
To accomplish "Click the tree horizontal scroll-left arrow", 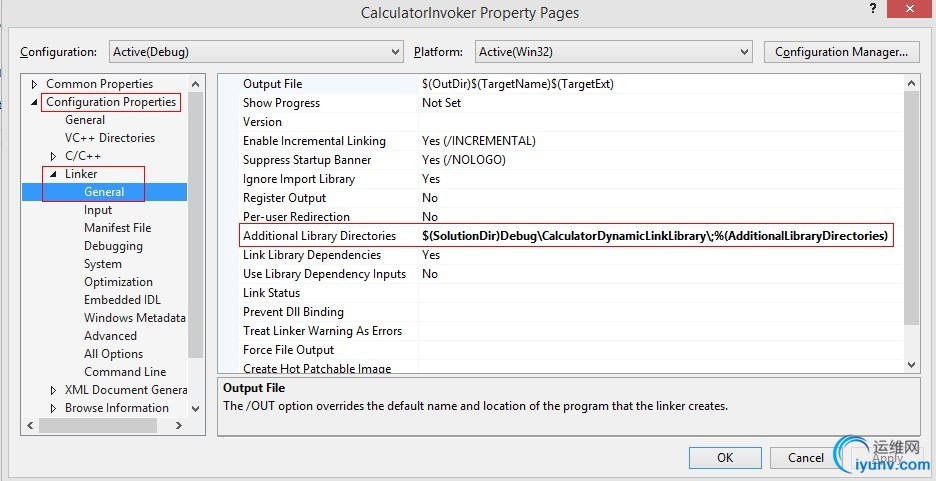I will coord(30,426).
